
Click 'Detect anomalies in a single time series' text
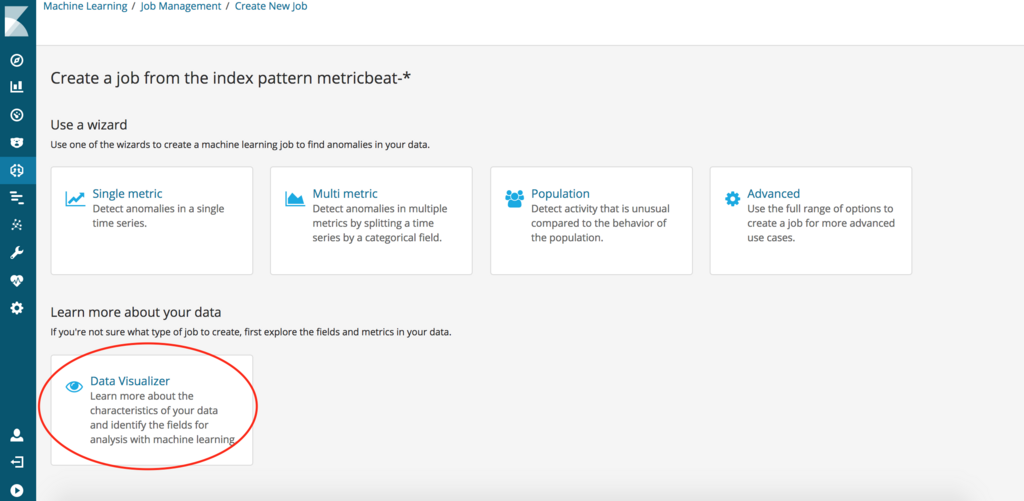point(159,216)
